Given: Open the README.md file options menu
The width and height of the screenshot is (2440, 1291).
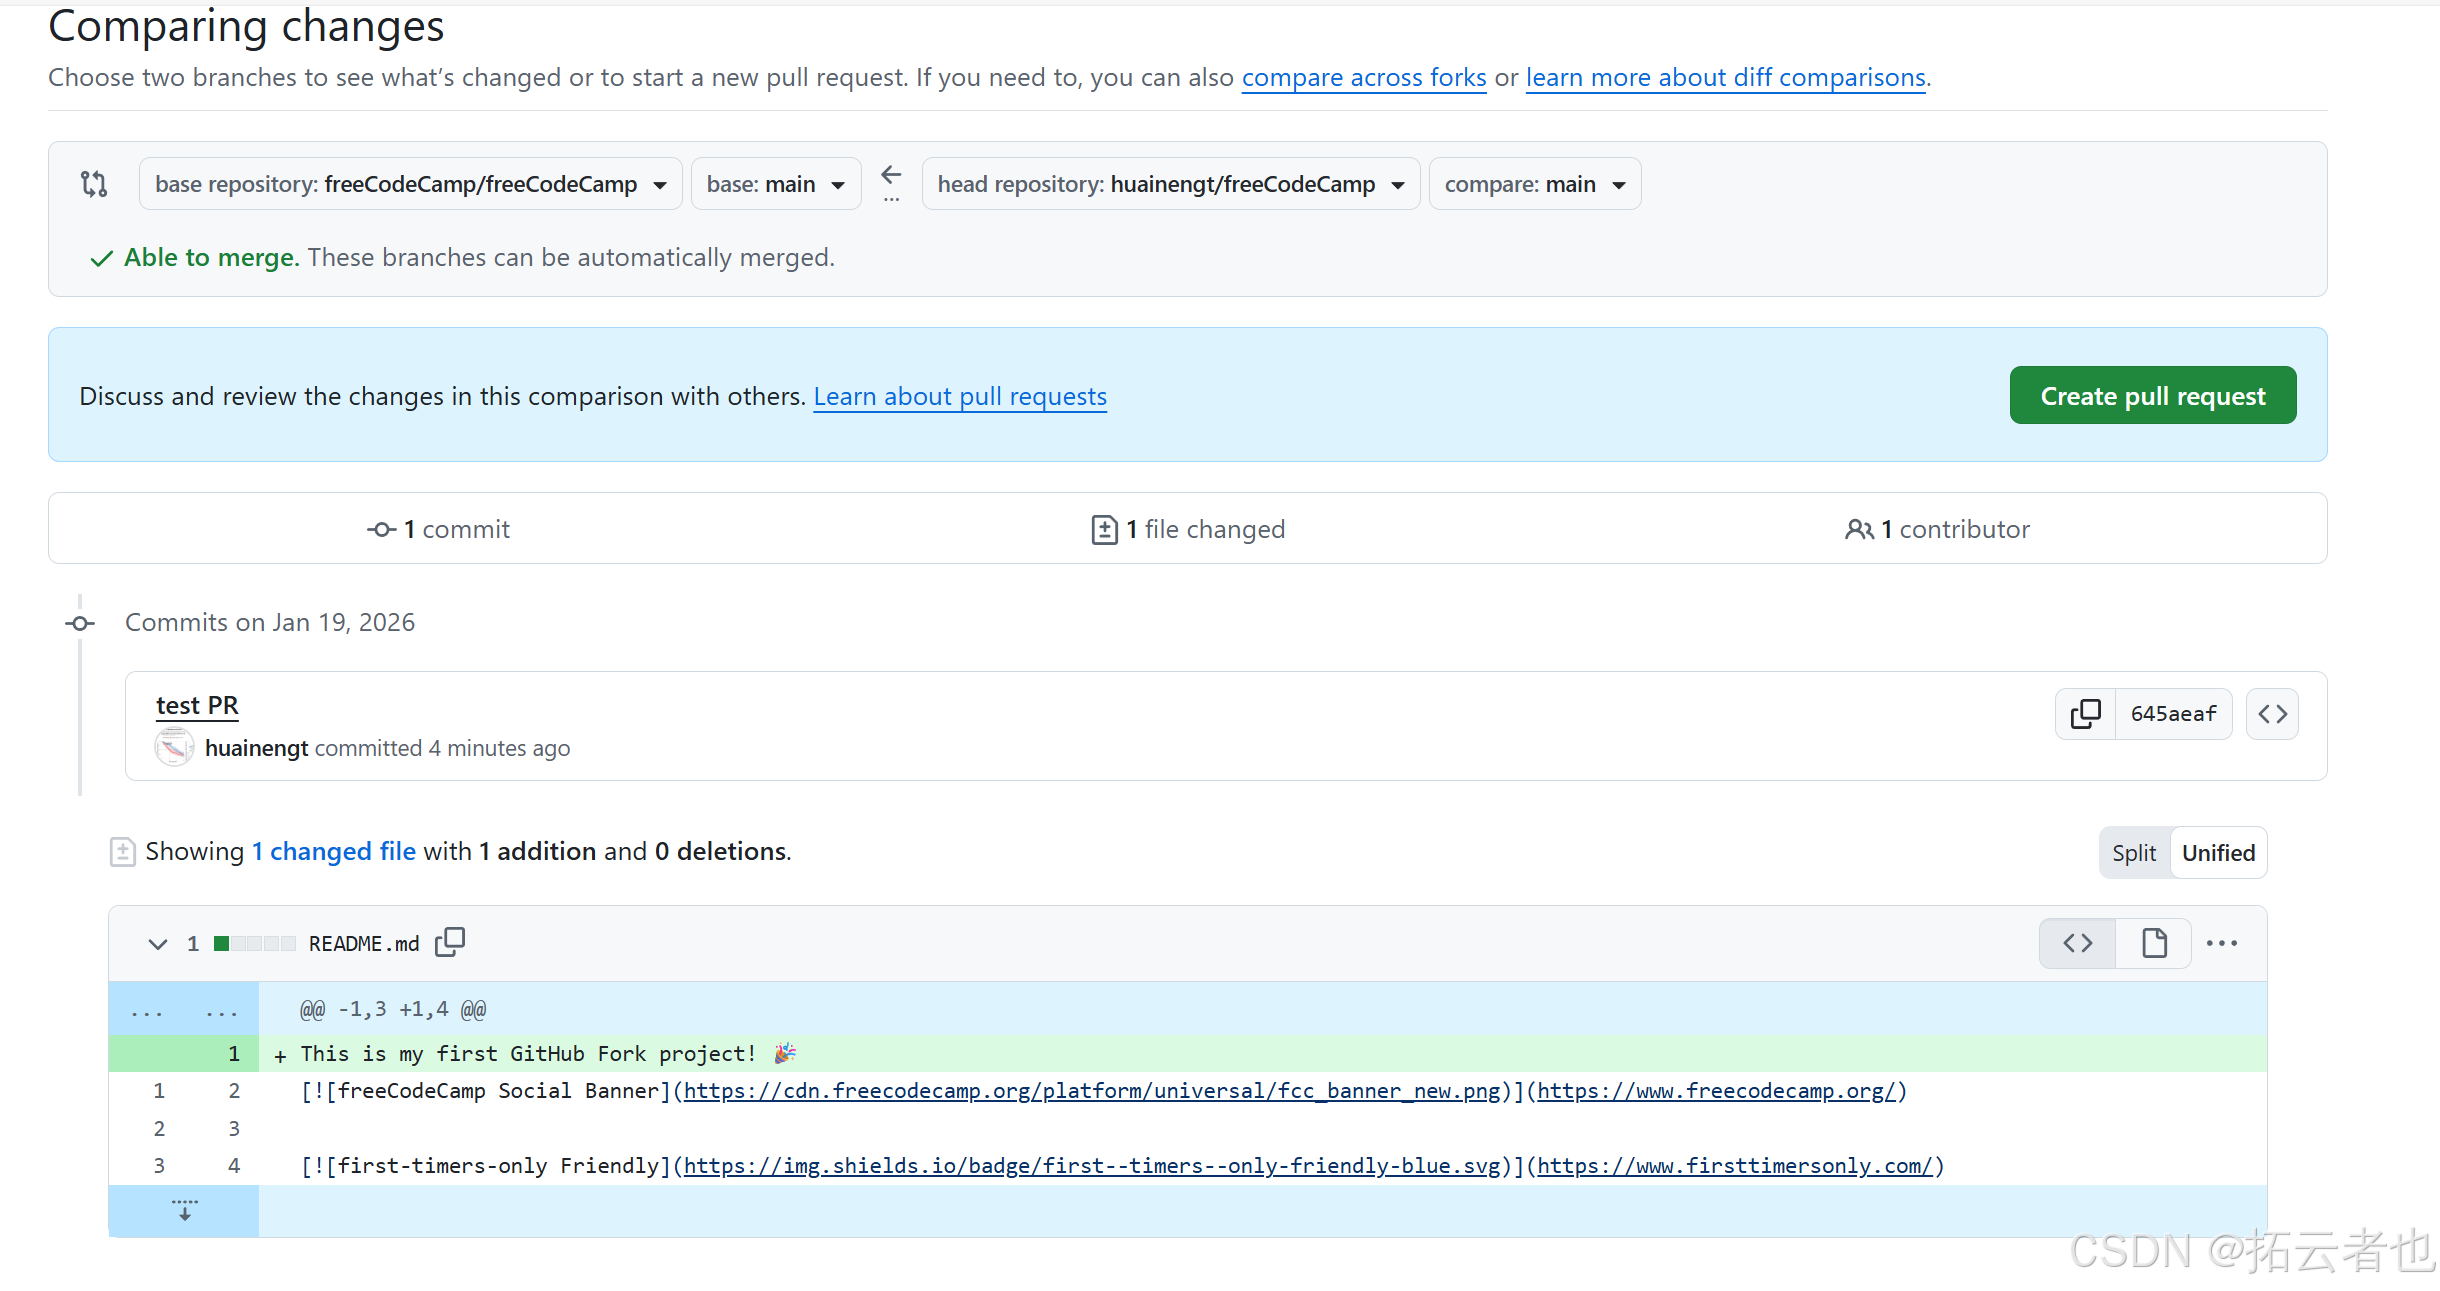Looking at the screenshot, I should click(2221, 942).
